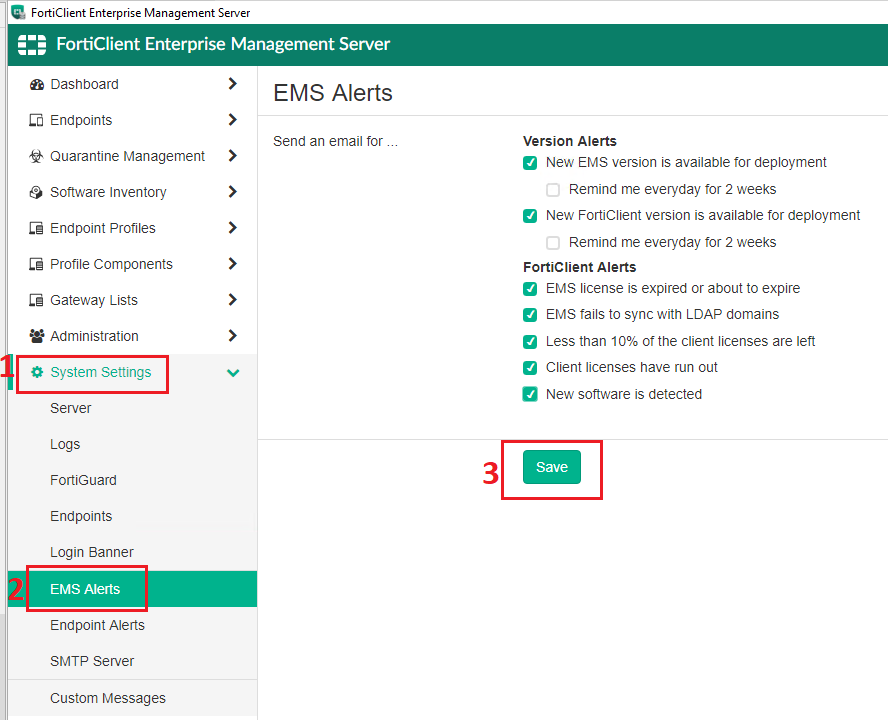Click the FortiClient Alerts heading
Viewport: 888px width, 720px height.
click(x=579, y=267)
